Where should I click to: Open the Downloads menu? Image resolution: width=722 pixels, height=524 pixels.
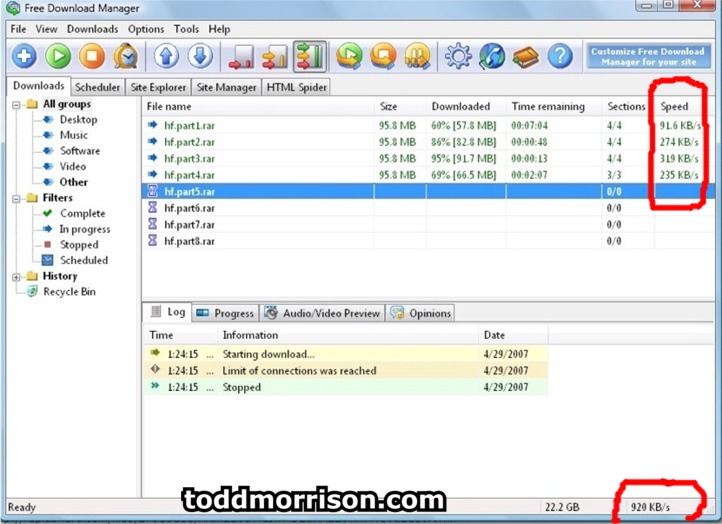93,29
